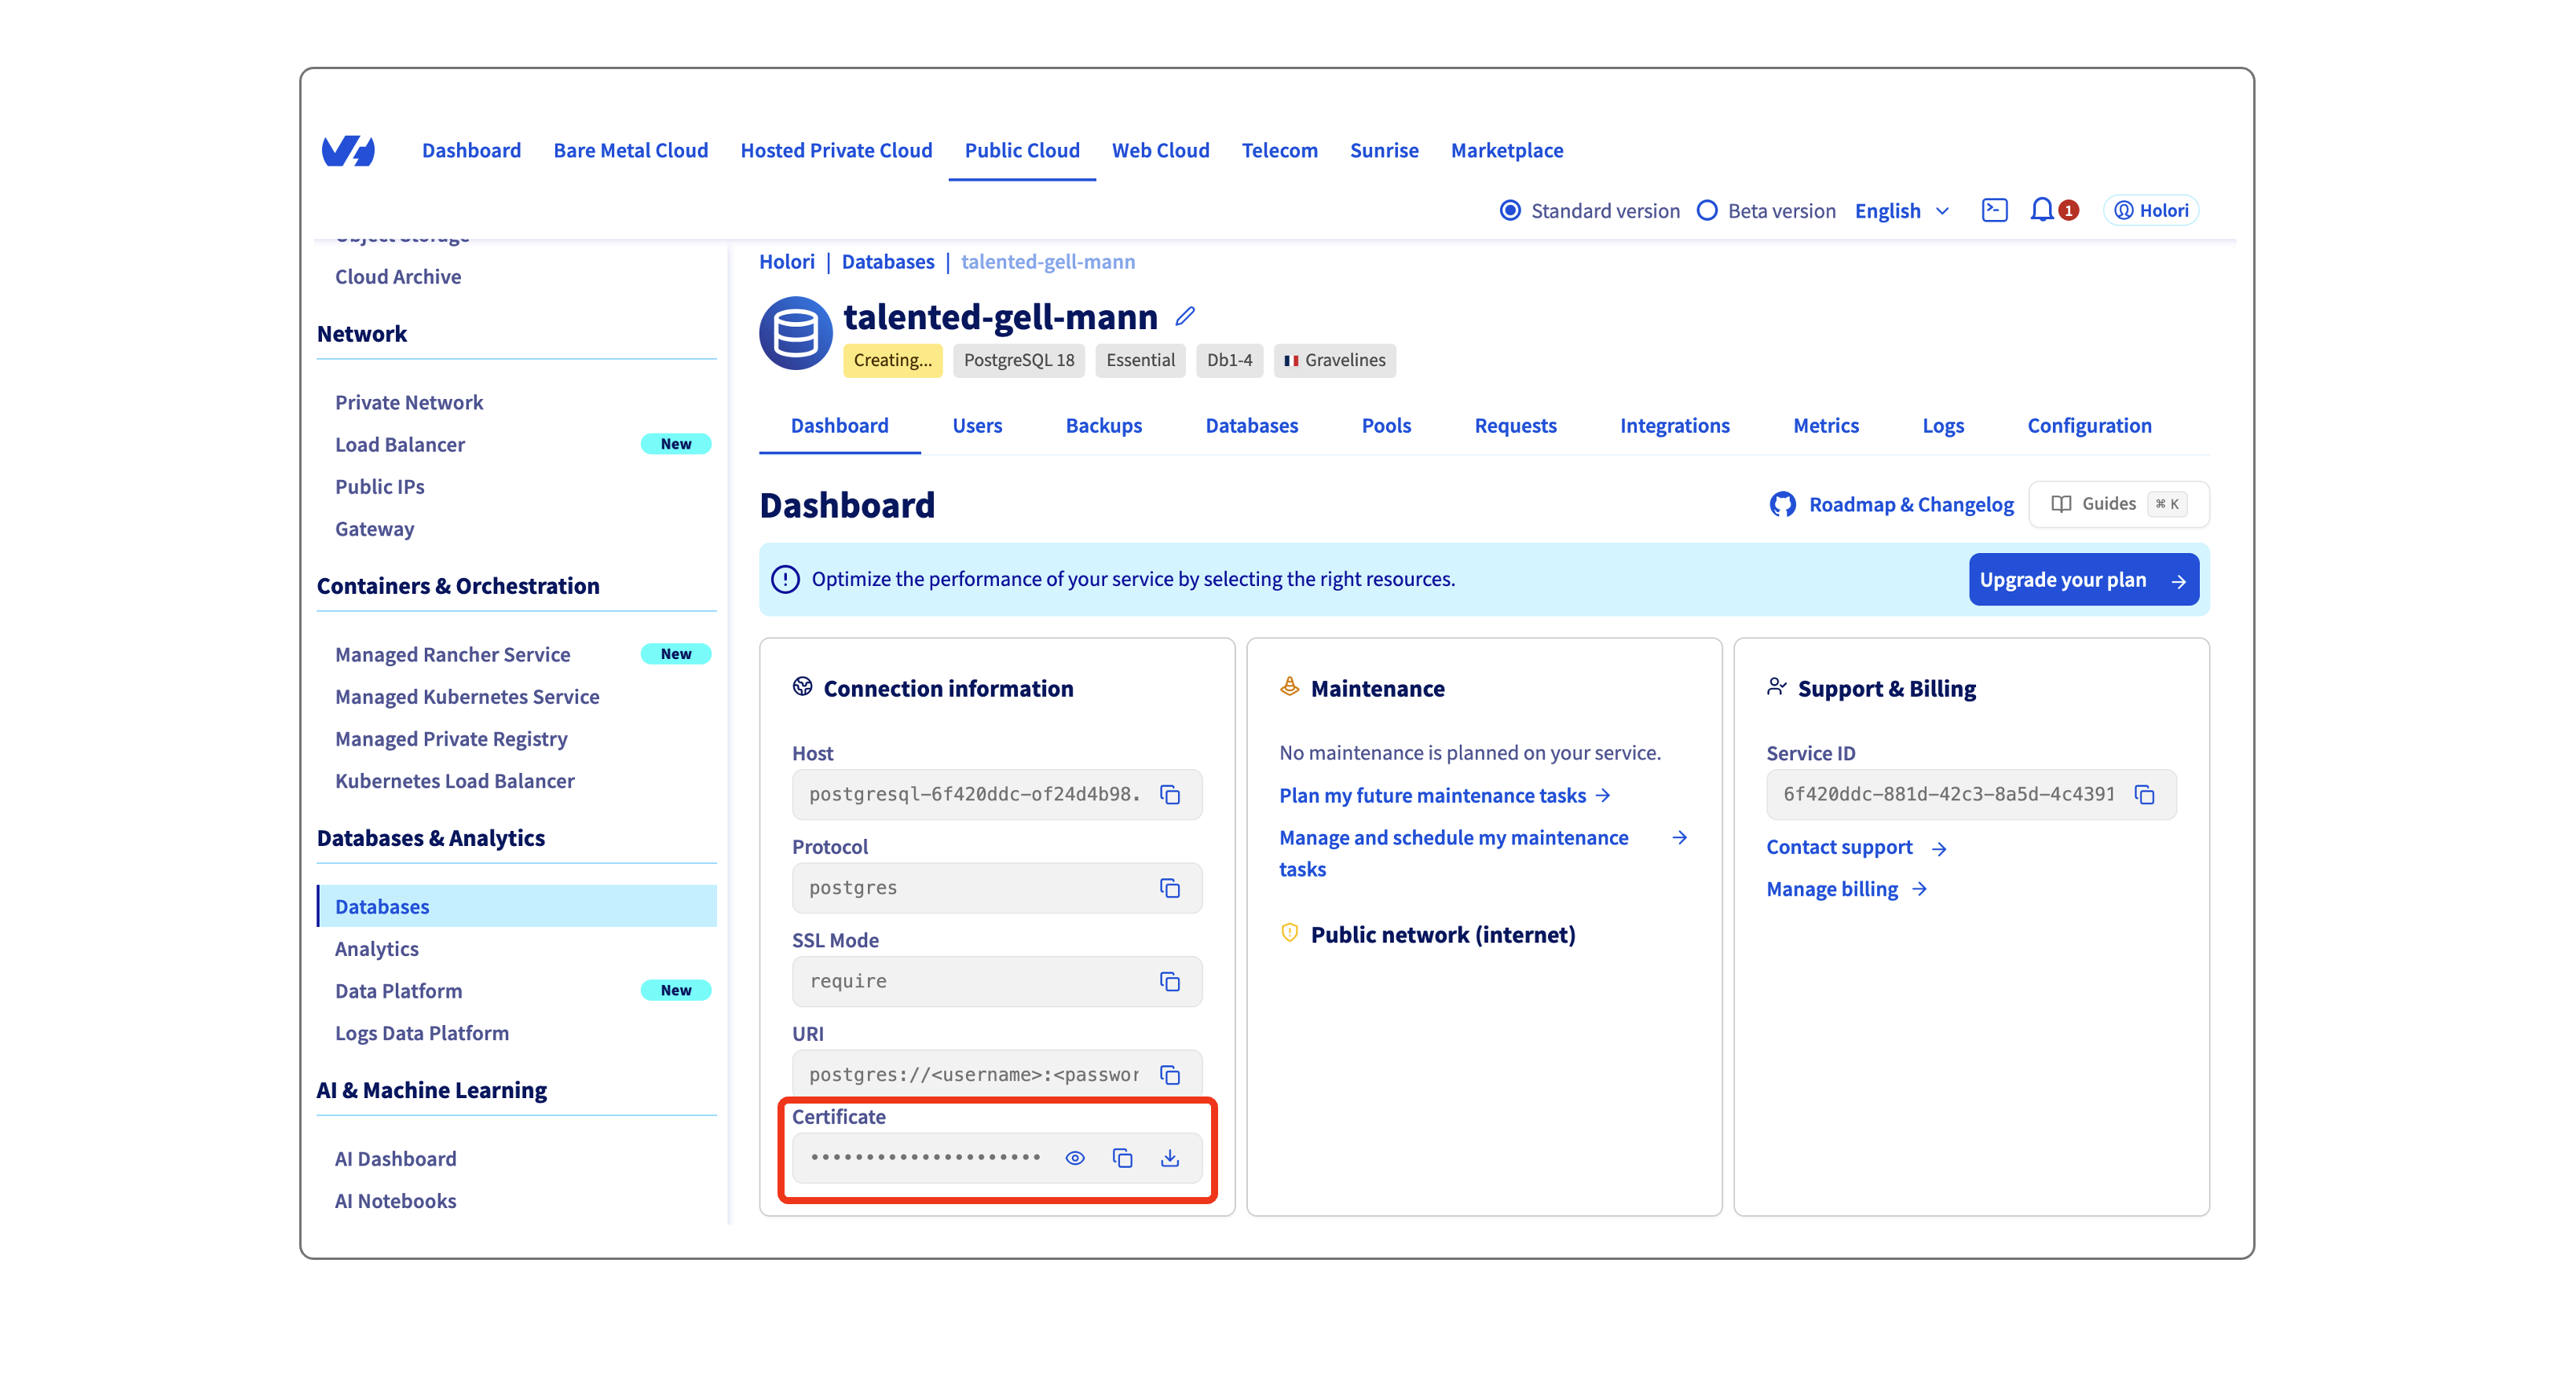Download the certificate file
This screenshot has height=1373, width=2576.
[1170, 1157]
